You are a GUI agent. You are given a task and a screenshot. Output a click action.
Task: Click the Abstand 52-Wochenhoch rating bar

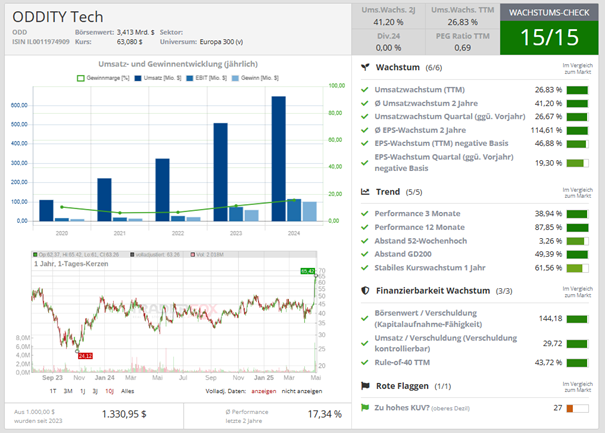(x=578, y=241)
